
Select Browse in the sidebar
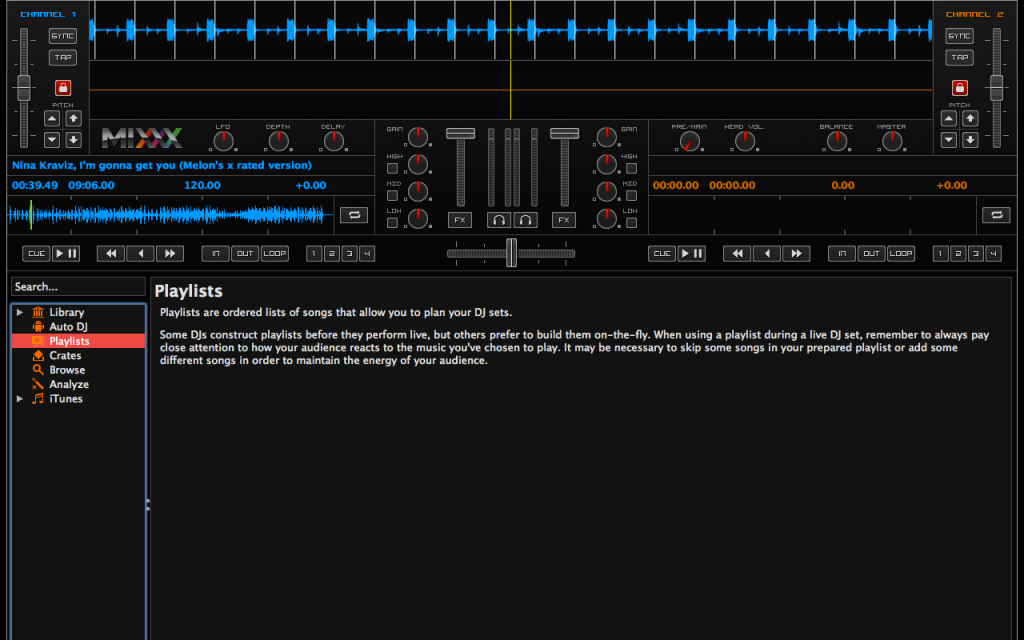[x=67, y=370]
